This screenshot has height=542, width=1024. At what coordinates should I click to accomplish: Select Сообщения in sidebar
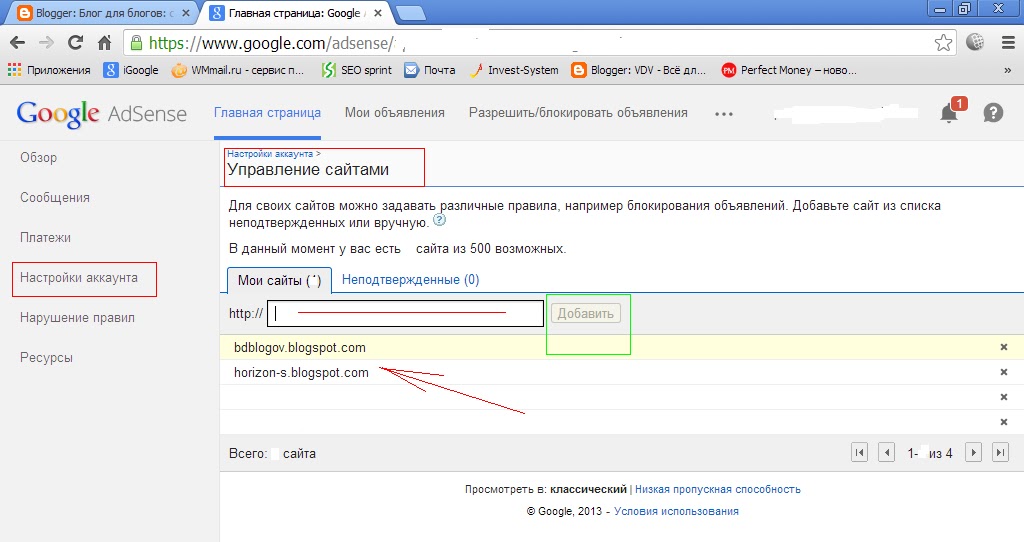click(55, 197)
